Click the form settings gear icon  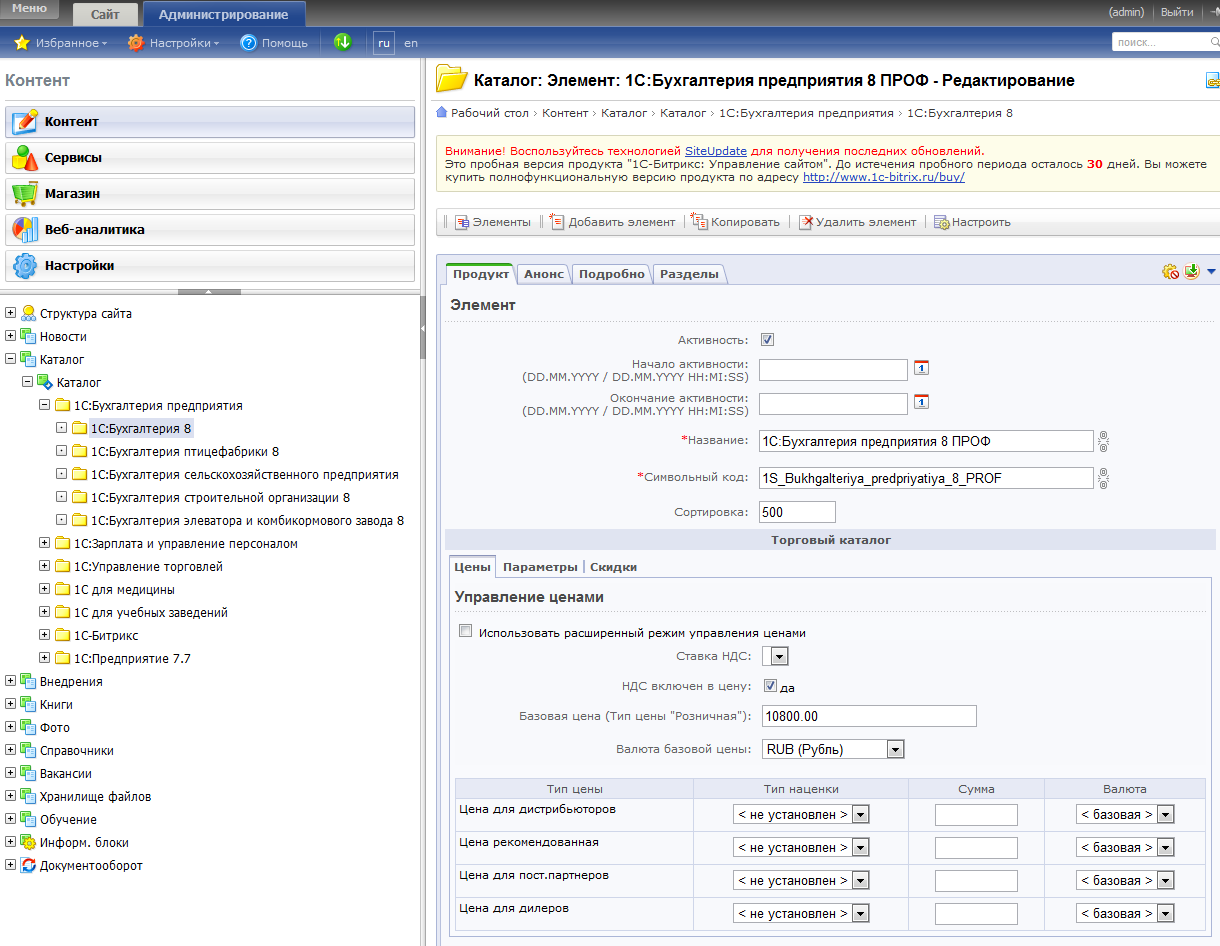coord(1170,272)
